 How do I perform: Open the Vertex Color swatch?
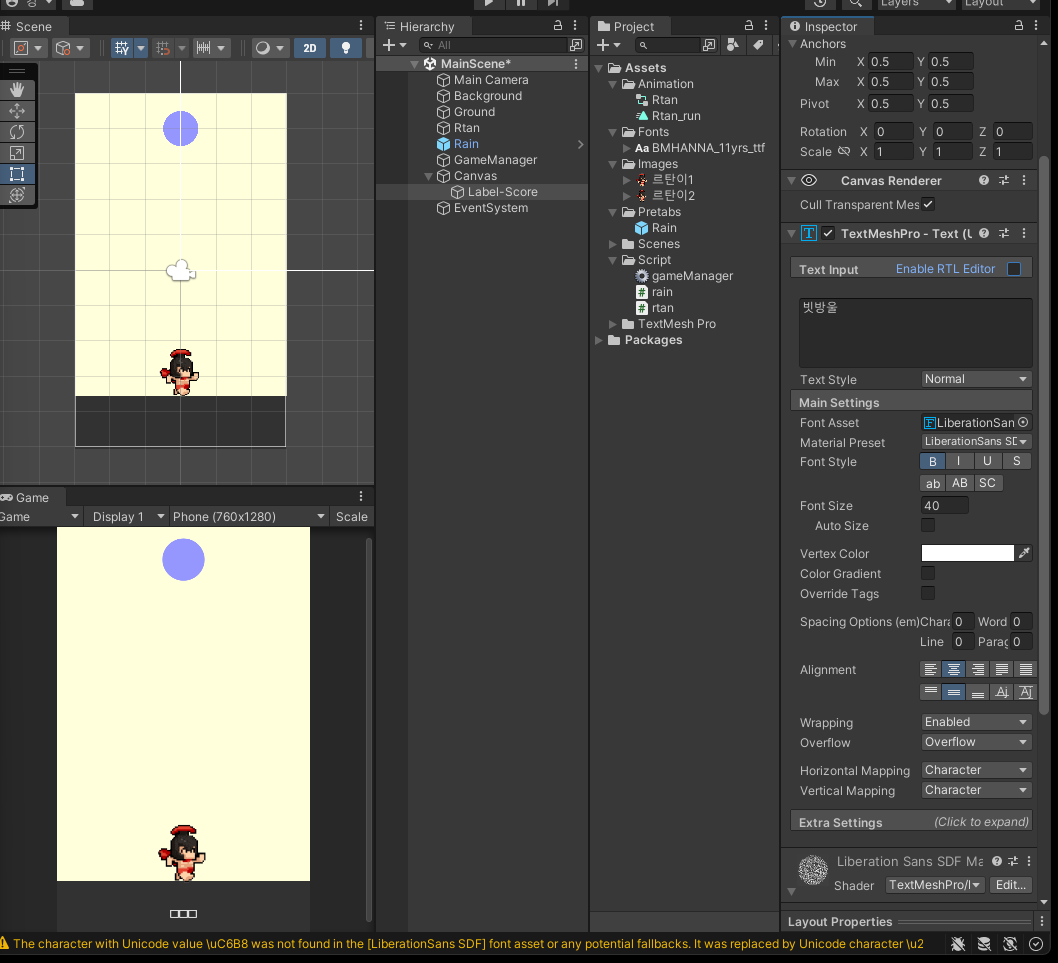pos(968,553)
